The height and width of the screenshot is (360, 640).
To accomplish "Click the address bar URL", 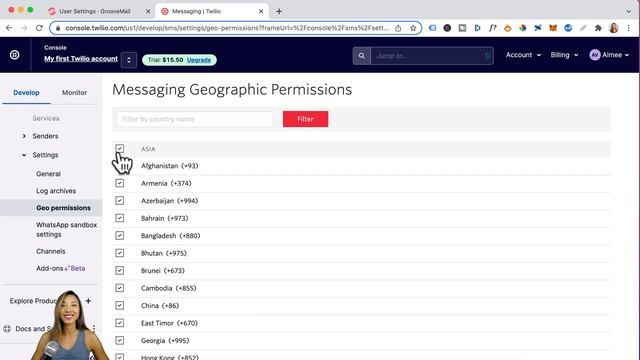I will click(227, 28).
